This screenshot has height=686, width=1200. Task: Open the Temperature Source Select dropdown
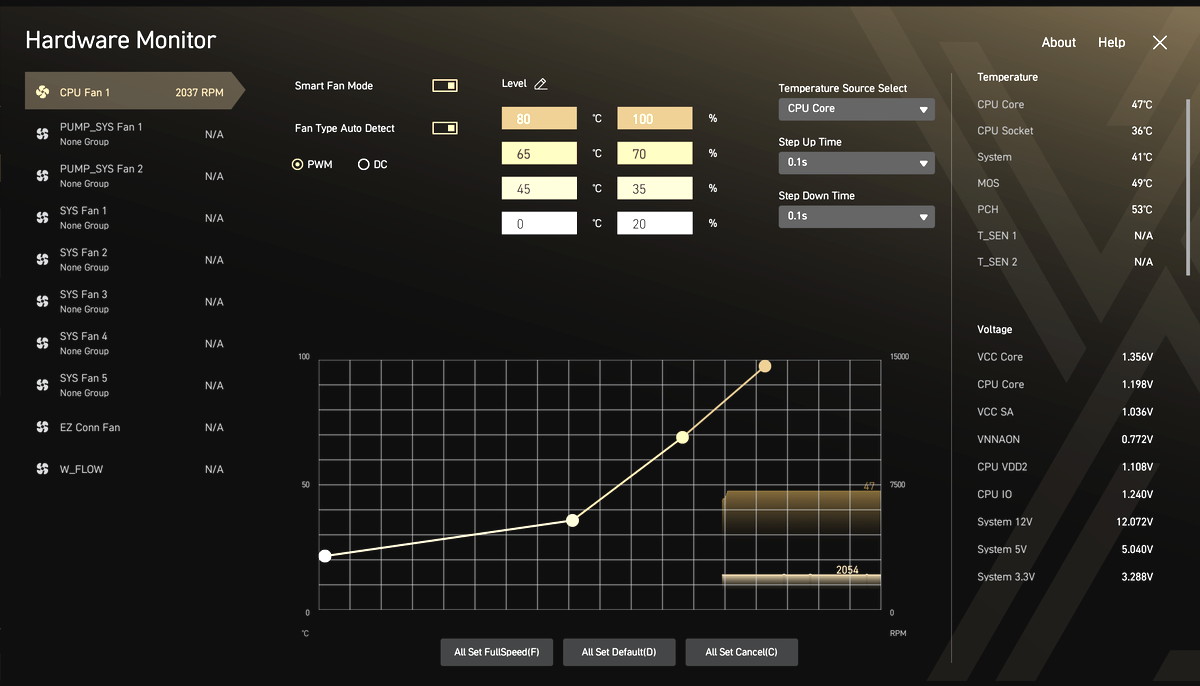[x=857, y=109]
